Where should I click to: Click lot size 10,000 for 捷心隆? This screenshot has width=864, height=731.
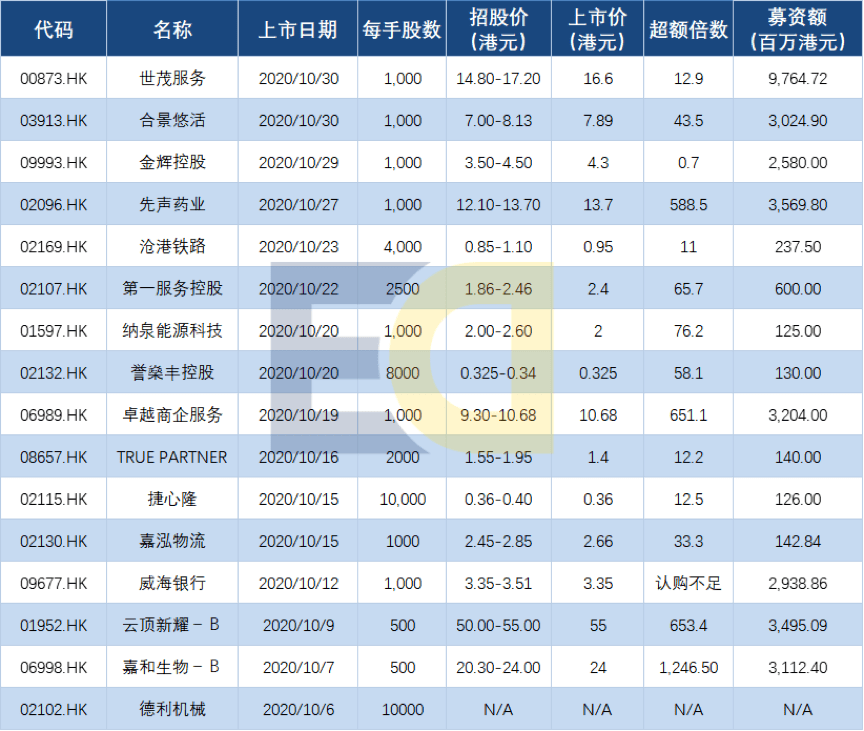coord(403,499)
